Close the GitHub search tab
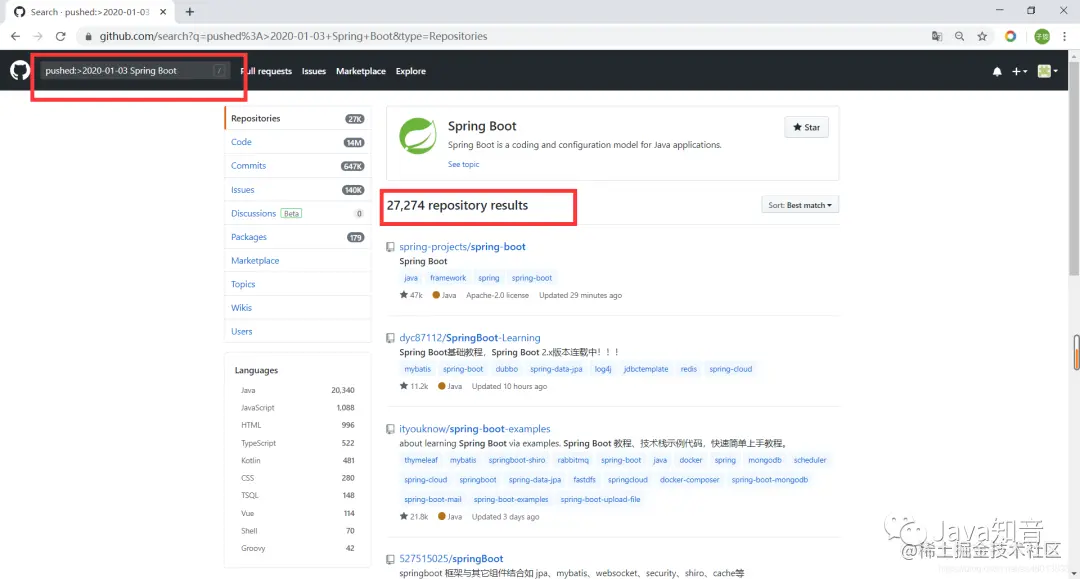Screen dimensions: 1080x579 click(x=163, y=12)
